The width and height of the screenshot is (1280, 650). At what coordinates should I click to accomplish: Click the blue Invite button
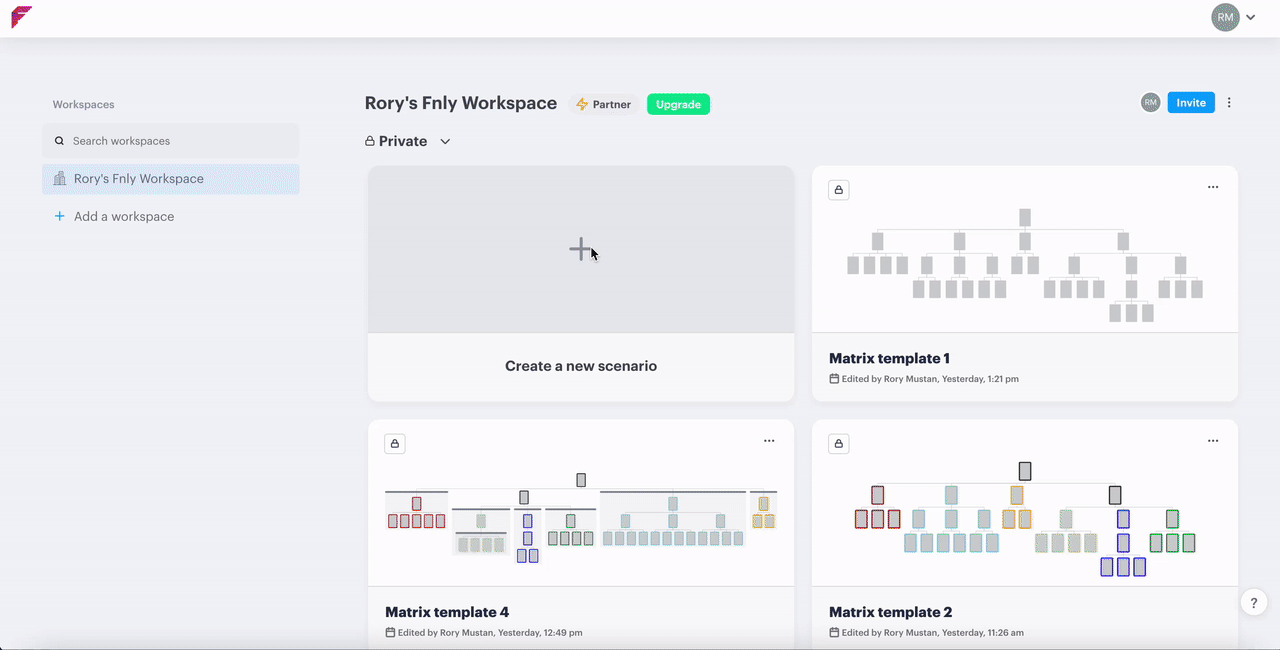click(x=1190, y=103)
